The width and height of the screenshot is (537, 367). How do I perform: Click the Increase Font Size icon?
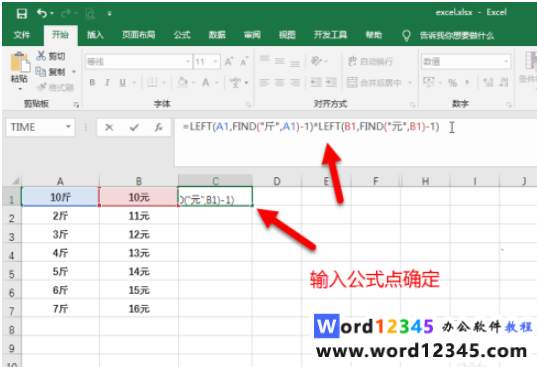click(x=229, y=62)
